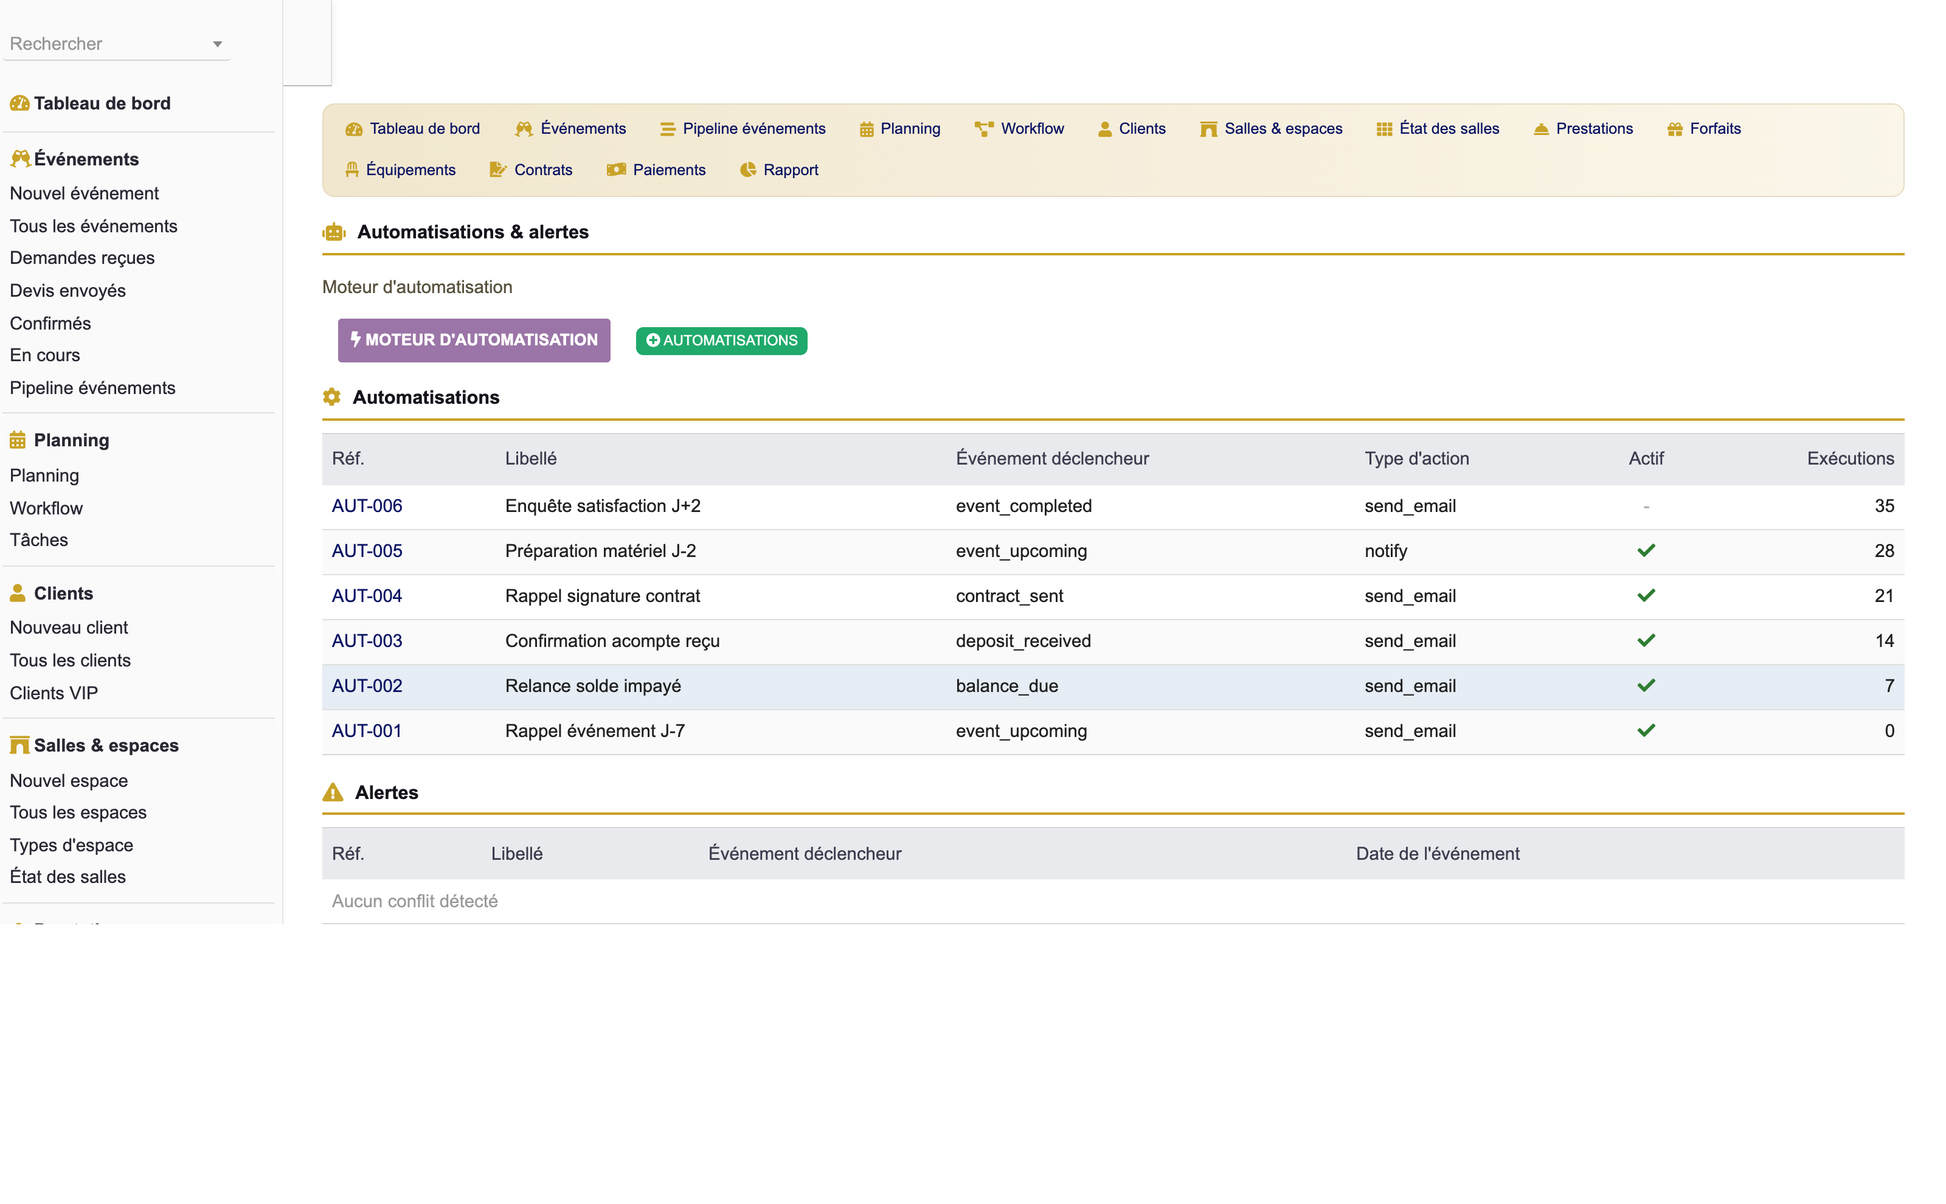
Task: Toggle the active checkmark for AUT-001
Action: [x=1646, y=731]
